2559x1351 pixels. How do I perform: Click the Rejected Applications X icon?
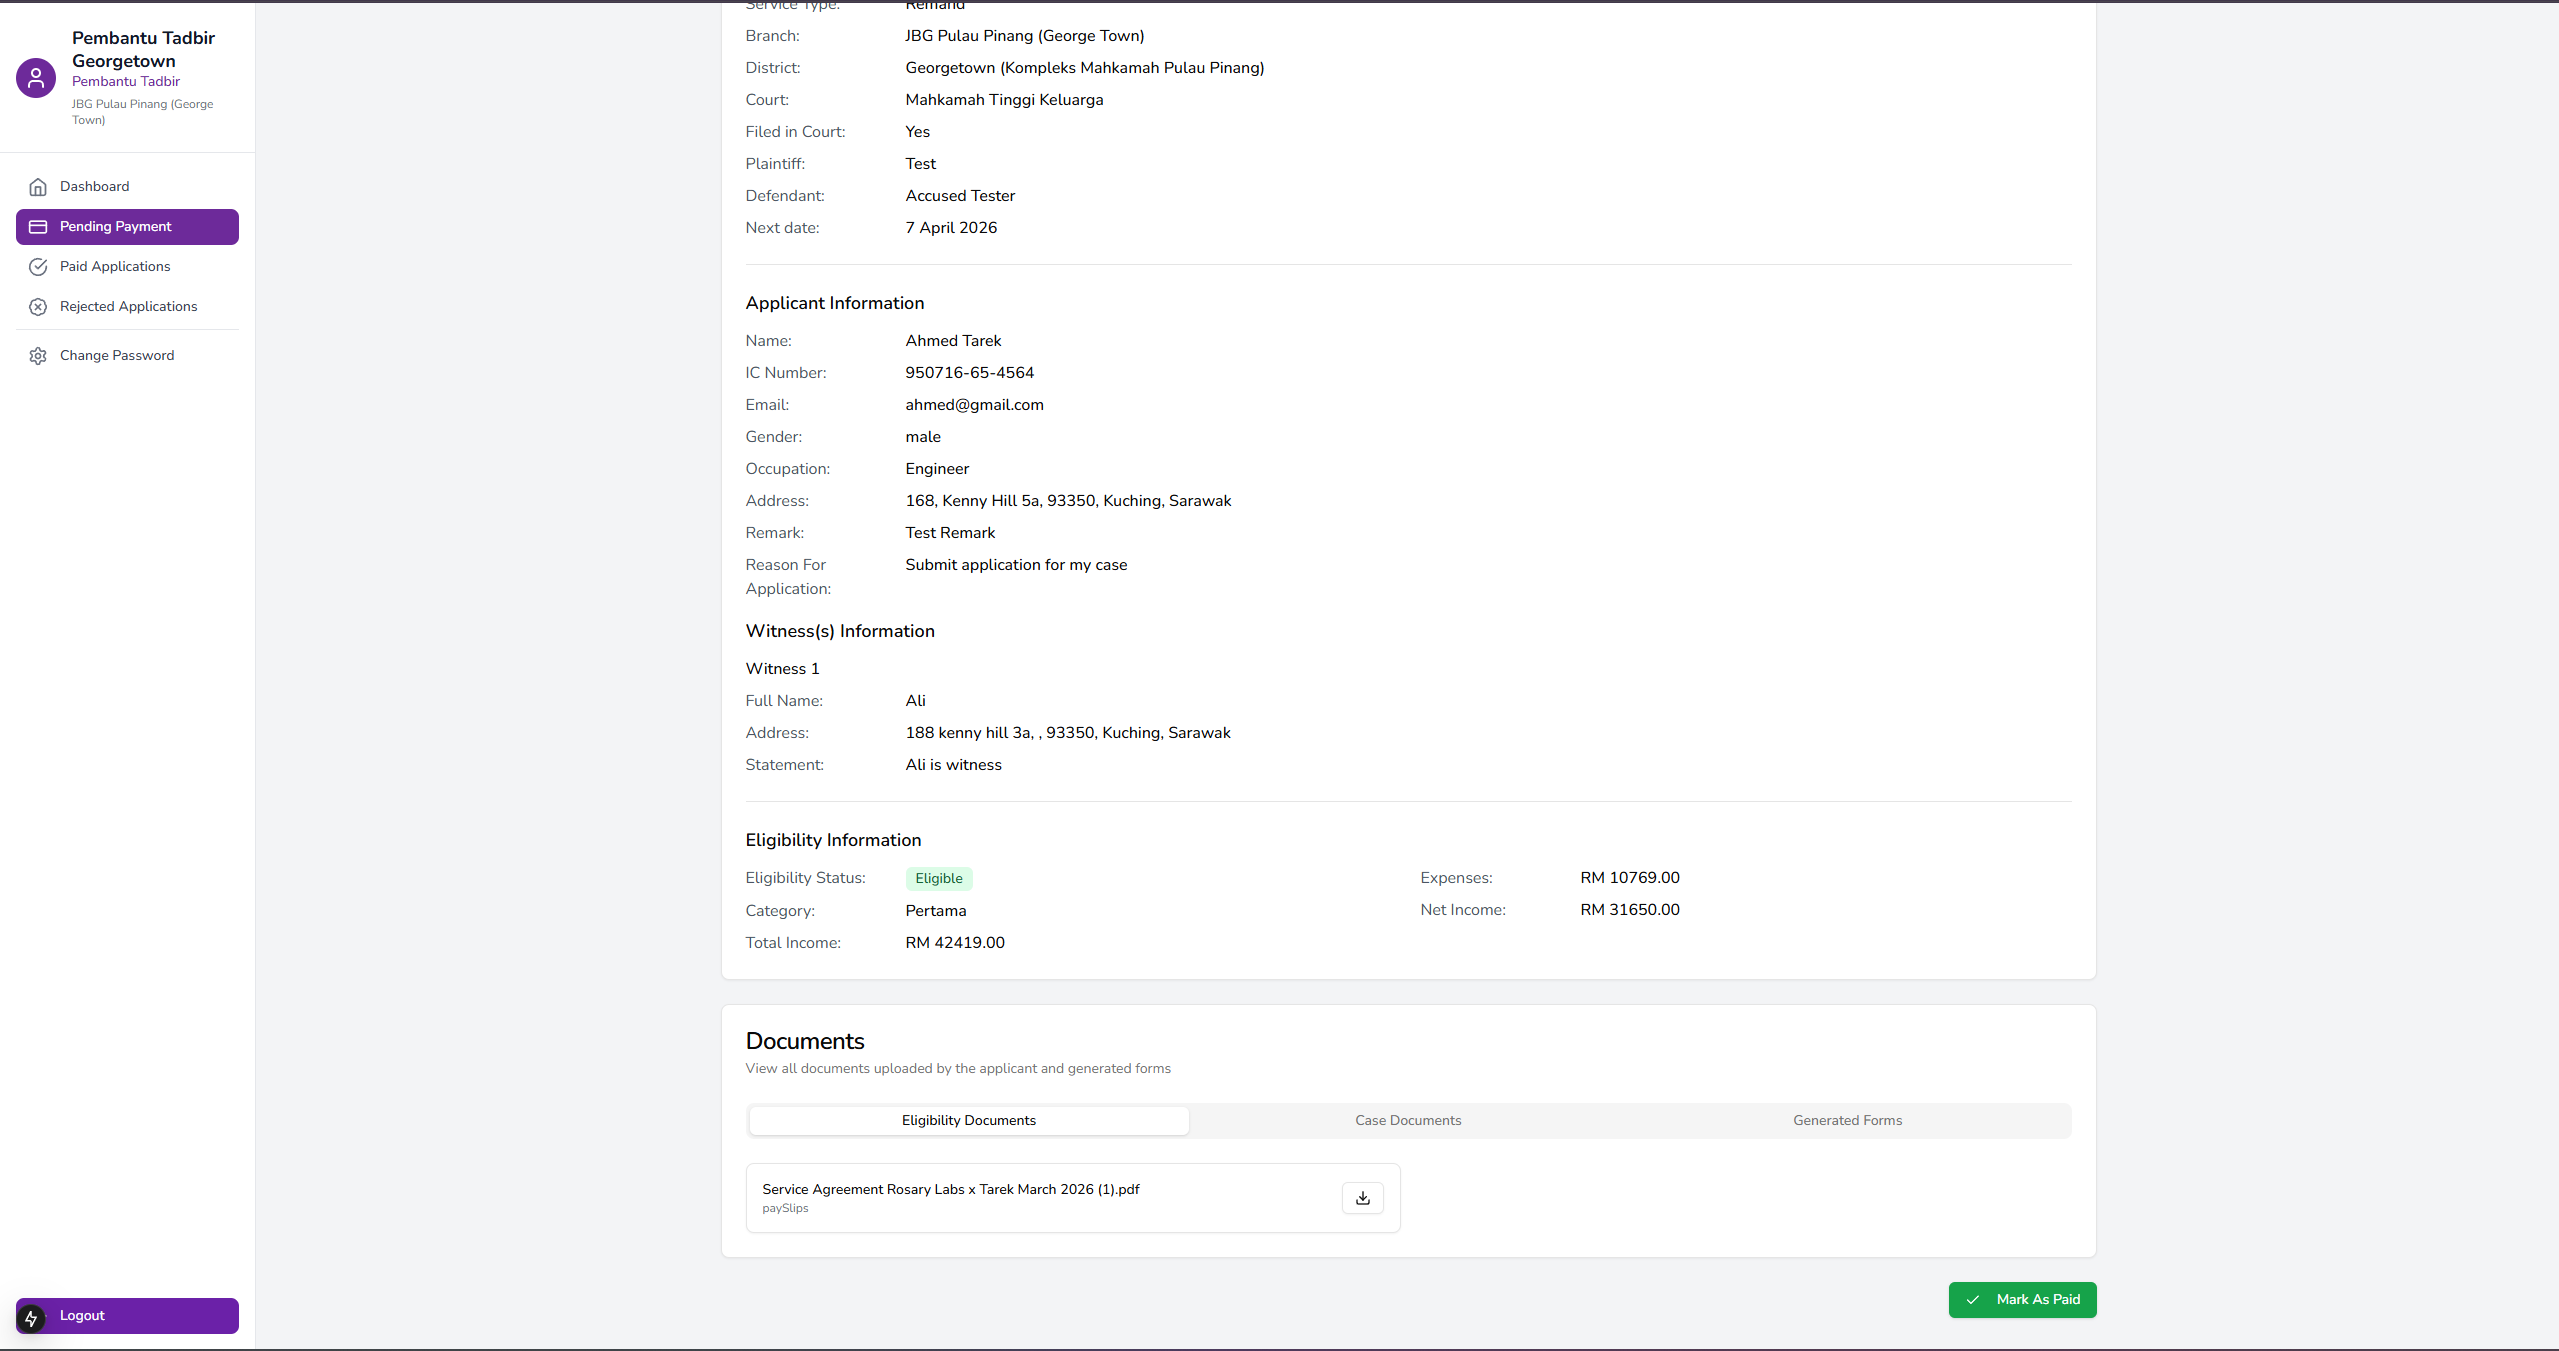(38, 307)
